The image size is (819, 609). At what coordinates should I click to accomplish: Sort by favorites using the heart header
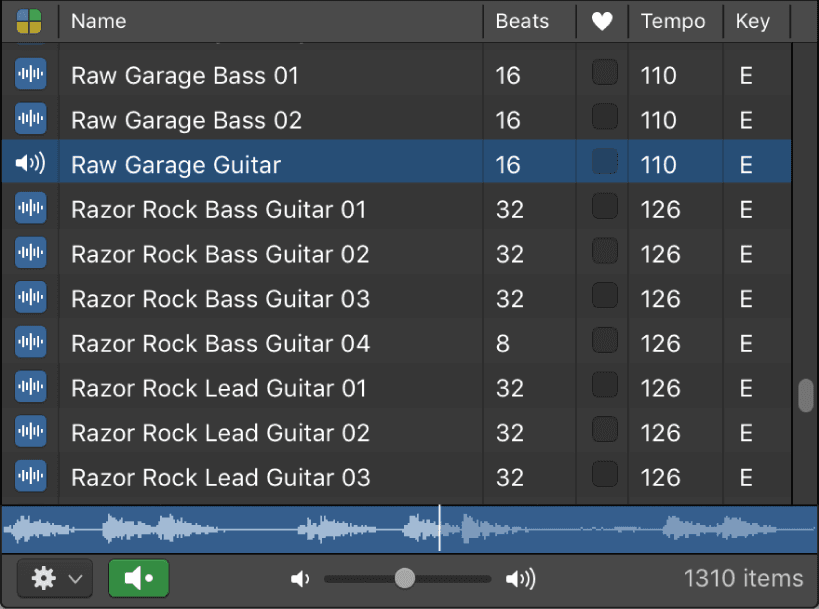tap(602, 21)
